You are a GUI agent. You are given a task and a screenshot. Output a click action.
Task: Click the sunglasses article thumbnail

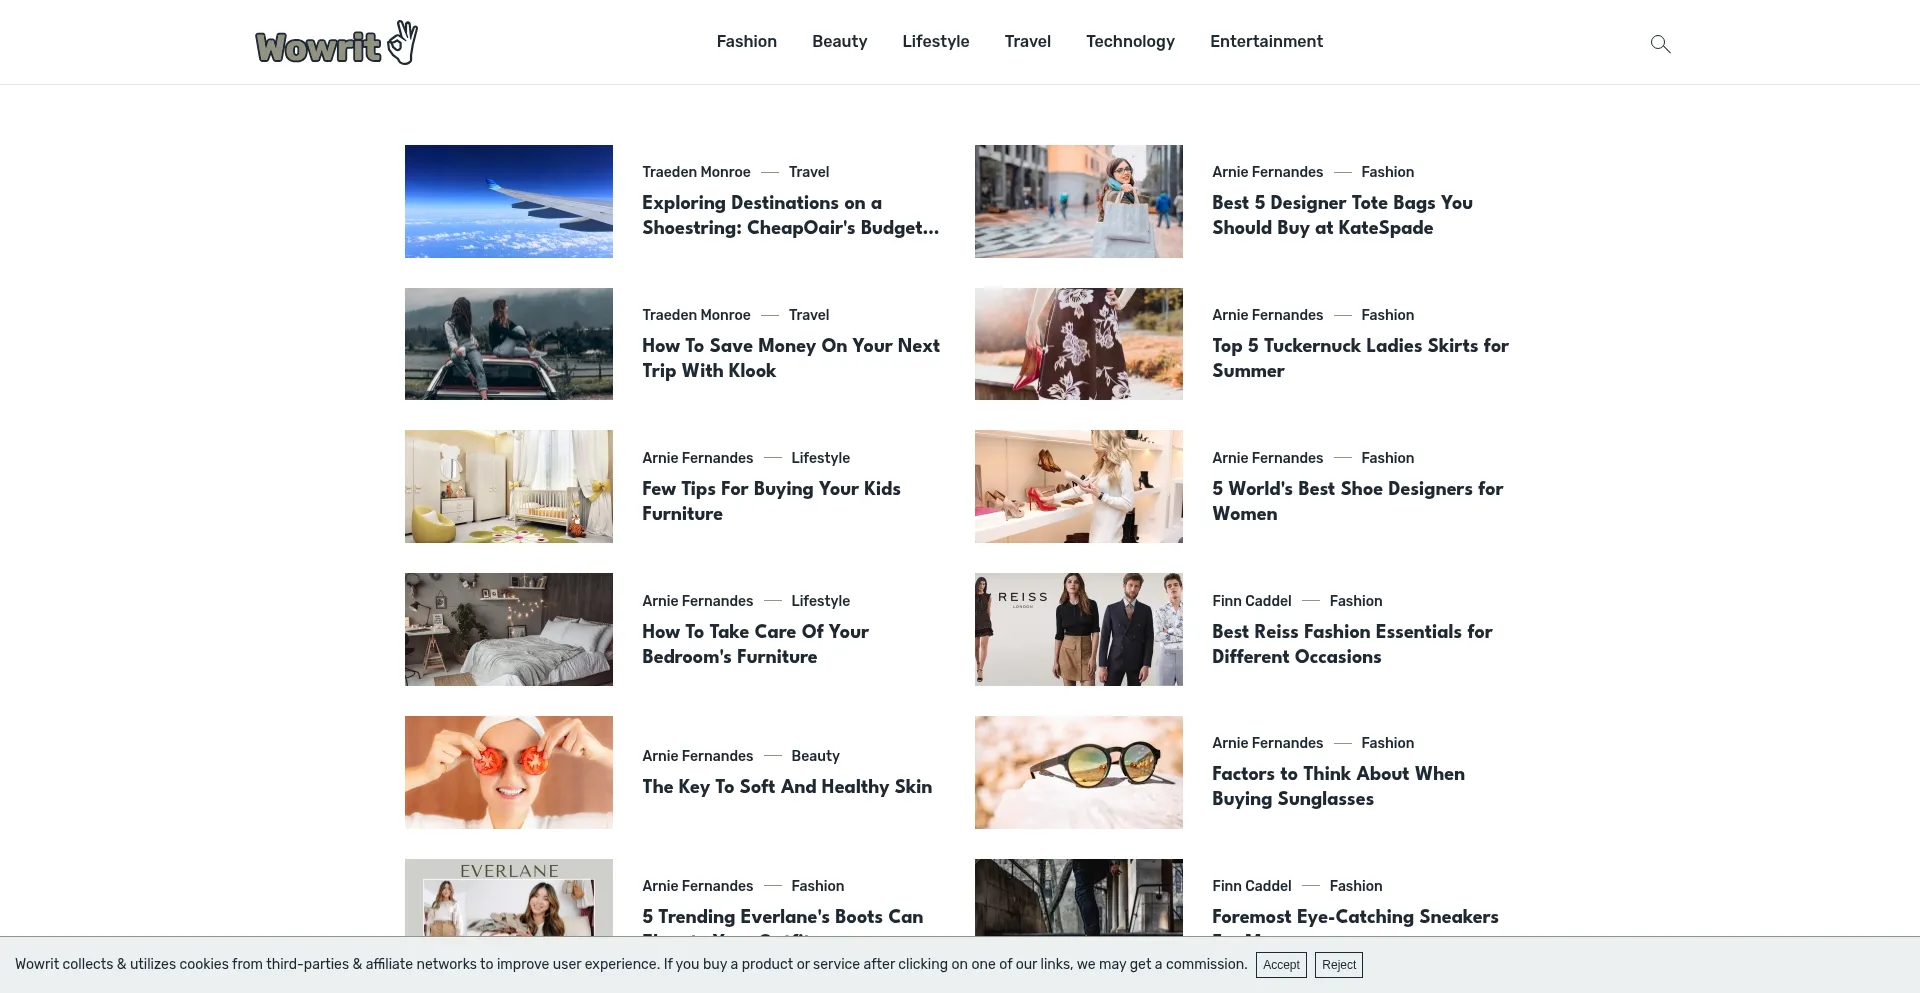[1078, 772]
